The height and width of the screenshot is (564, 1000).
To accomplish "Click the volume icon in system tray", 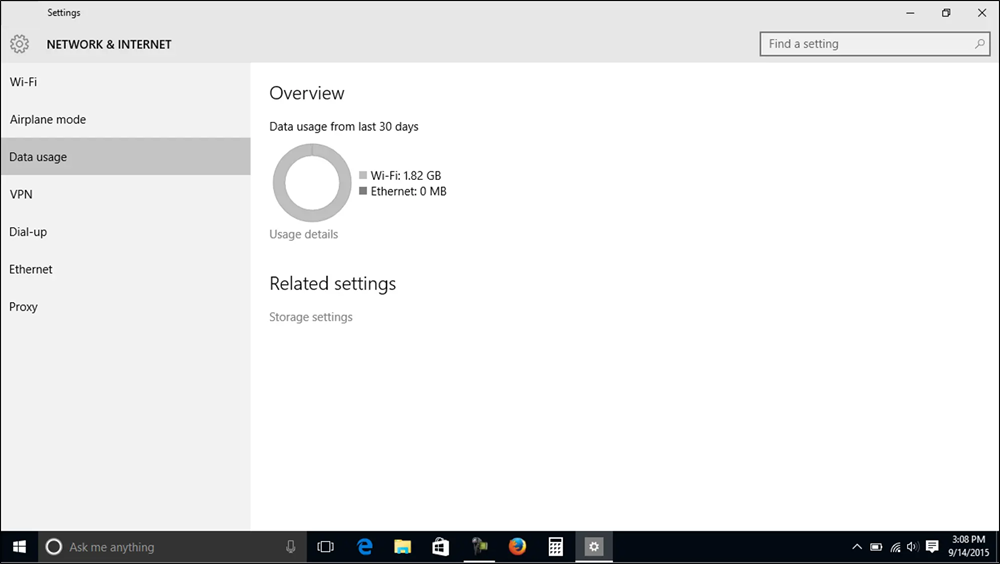I will [x=912, y=547].
